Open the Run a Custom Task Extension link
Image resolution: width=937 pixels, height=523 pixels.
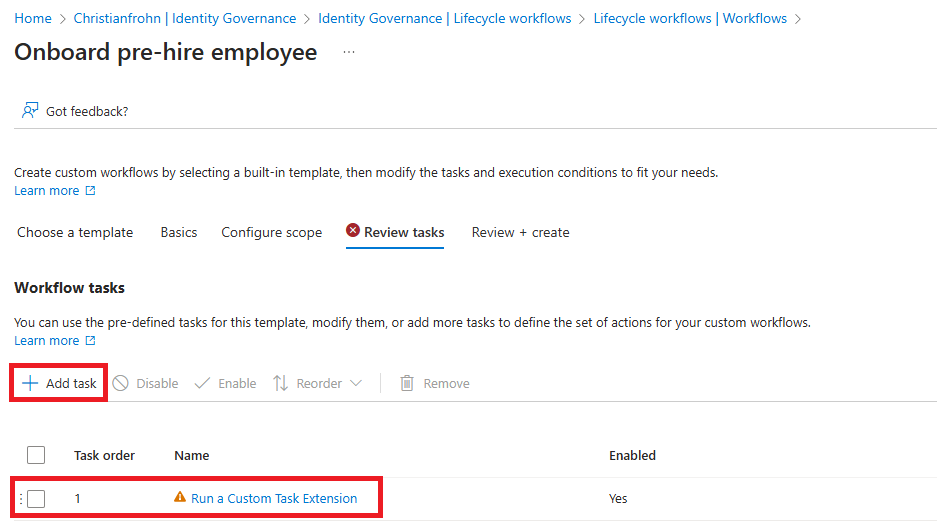(274, 498)
